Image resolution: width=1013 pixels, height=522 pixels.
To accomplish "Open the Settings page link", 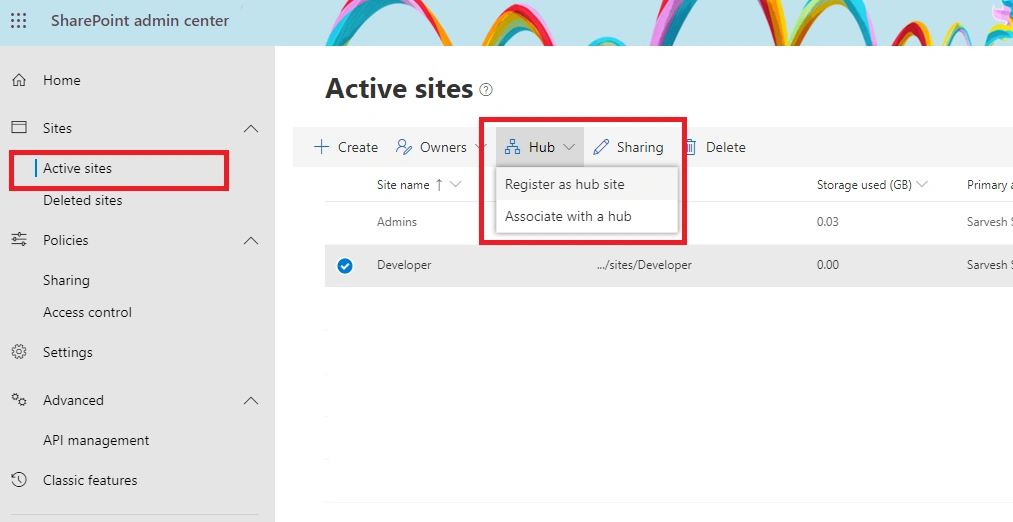I will (68, 352).
